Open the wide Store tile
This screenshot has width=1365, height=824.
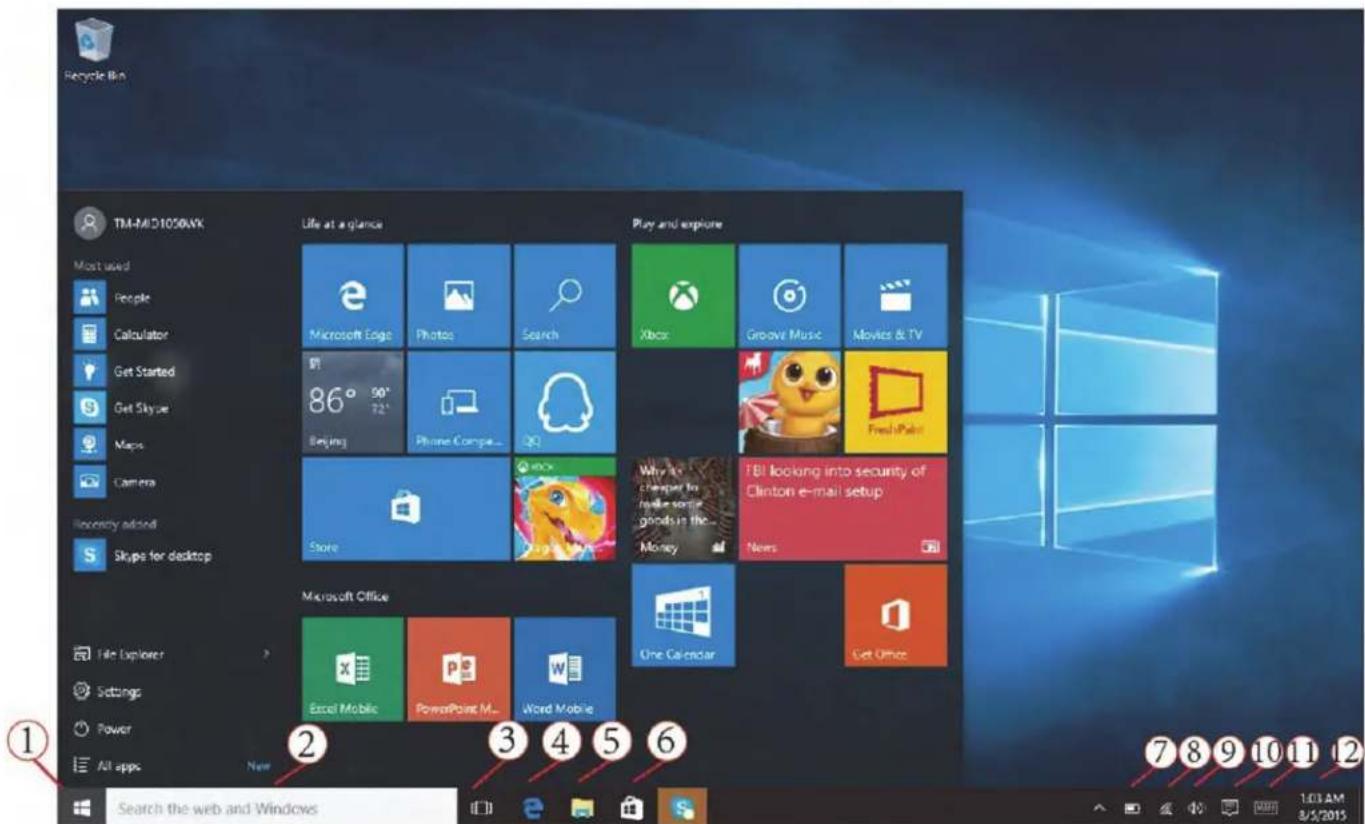point(406,509)
